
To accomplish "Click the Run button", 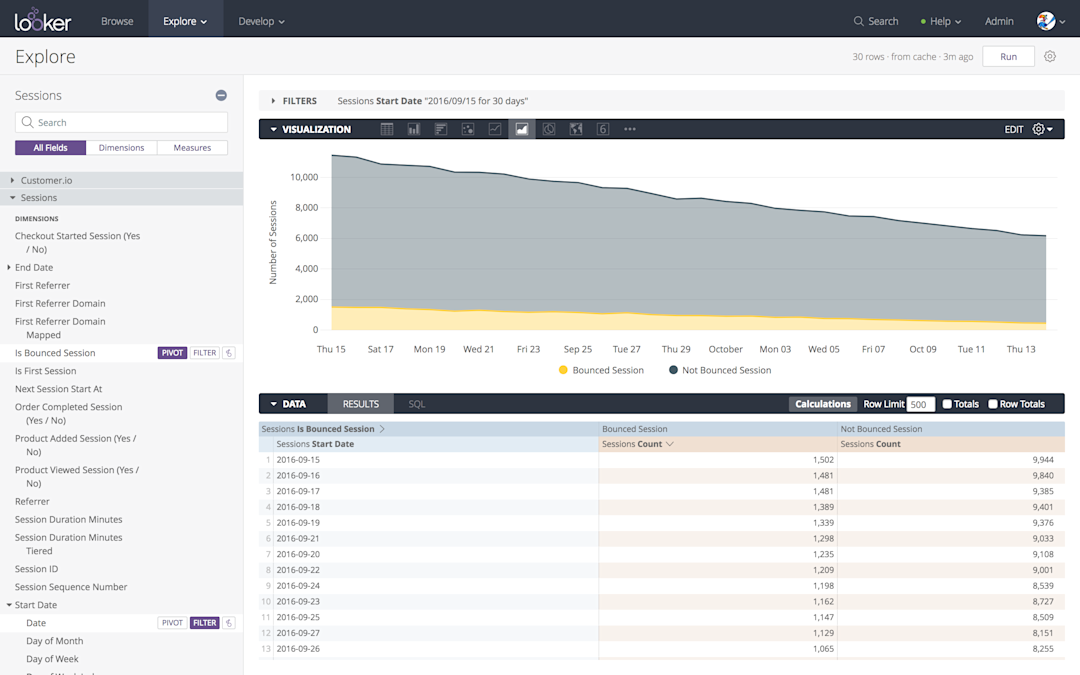I will pyautogui.click(x=1008, y=56).
